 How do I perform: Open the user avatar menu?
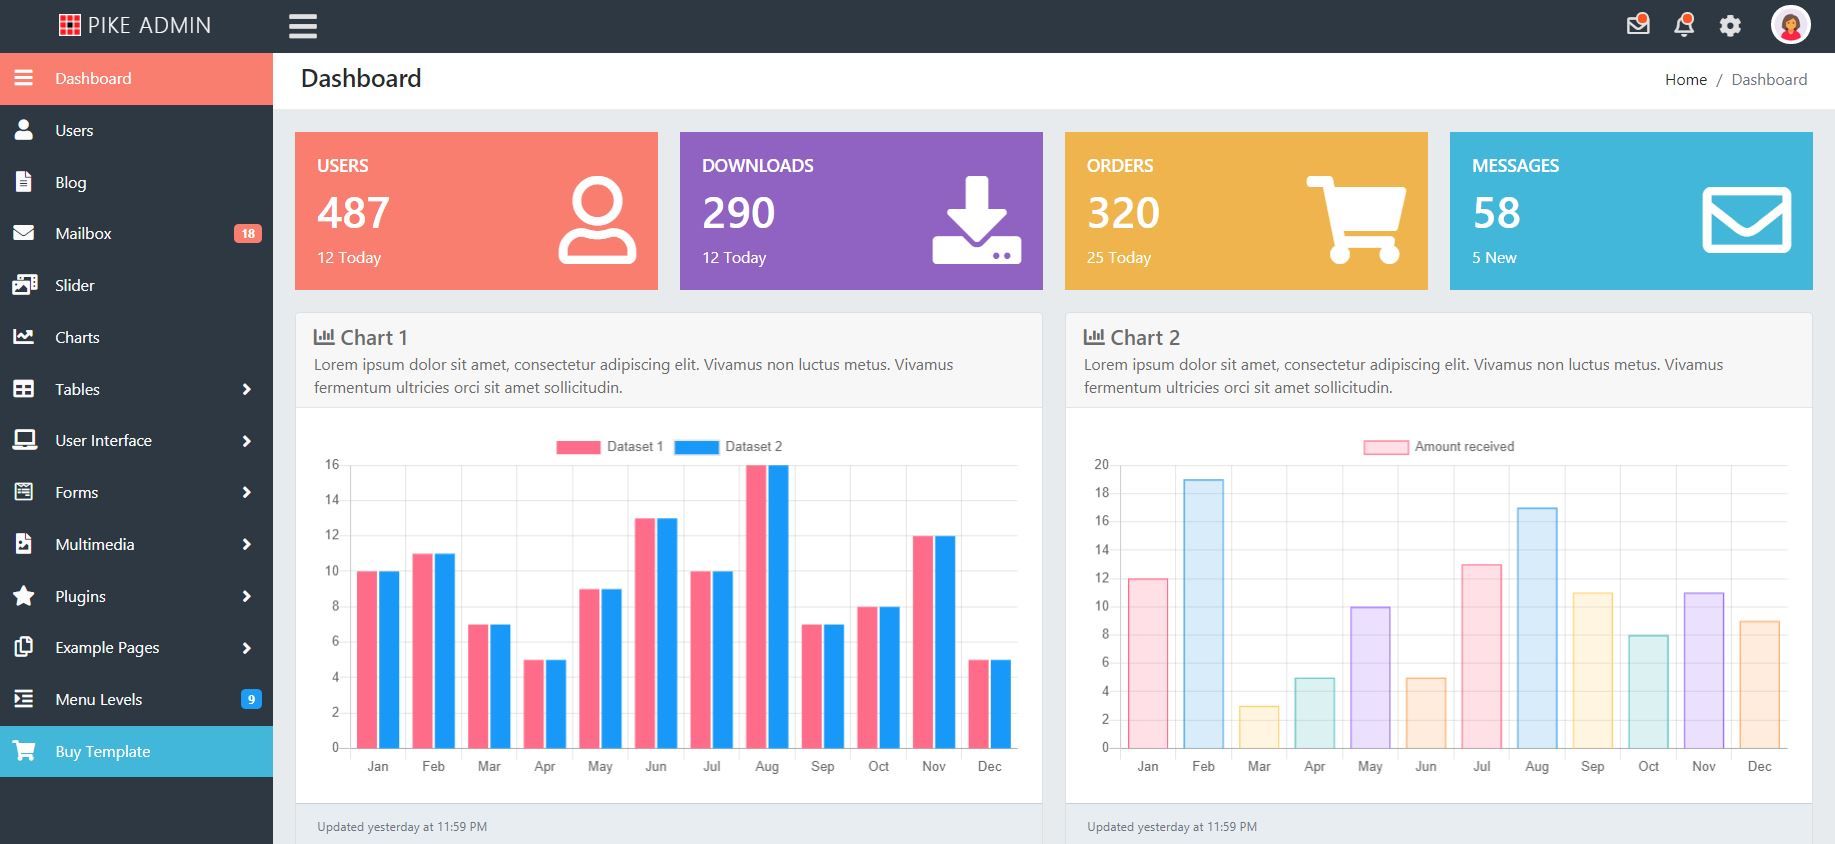point(1791,25)
